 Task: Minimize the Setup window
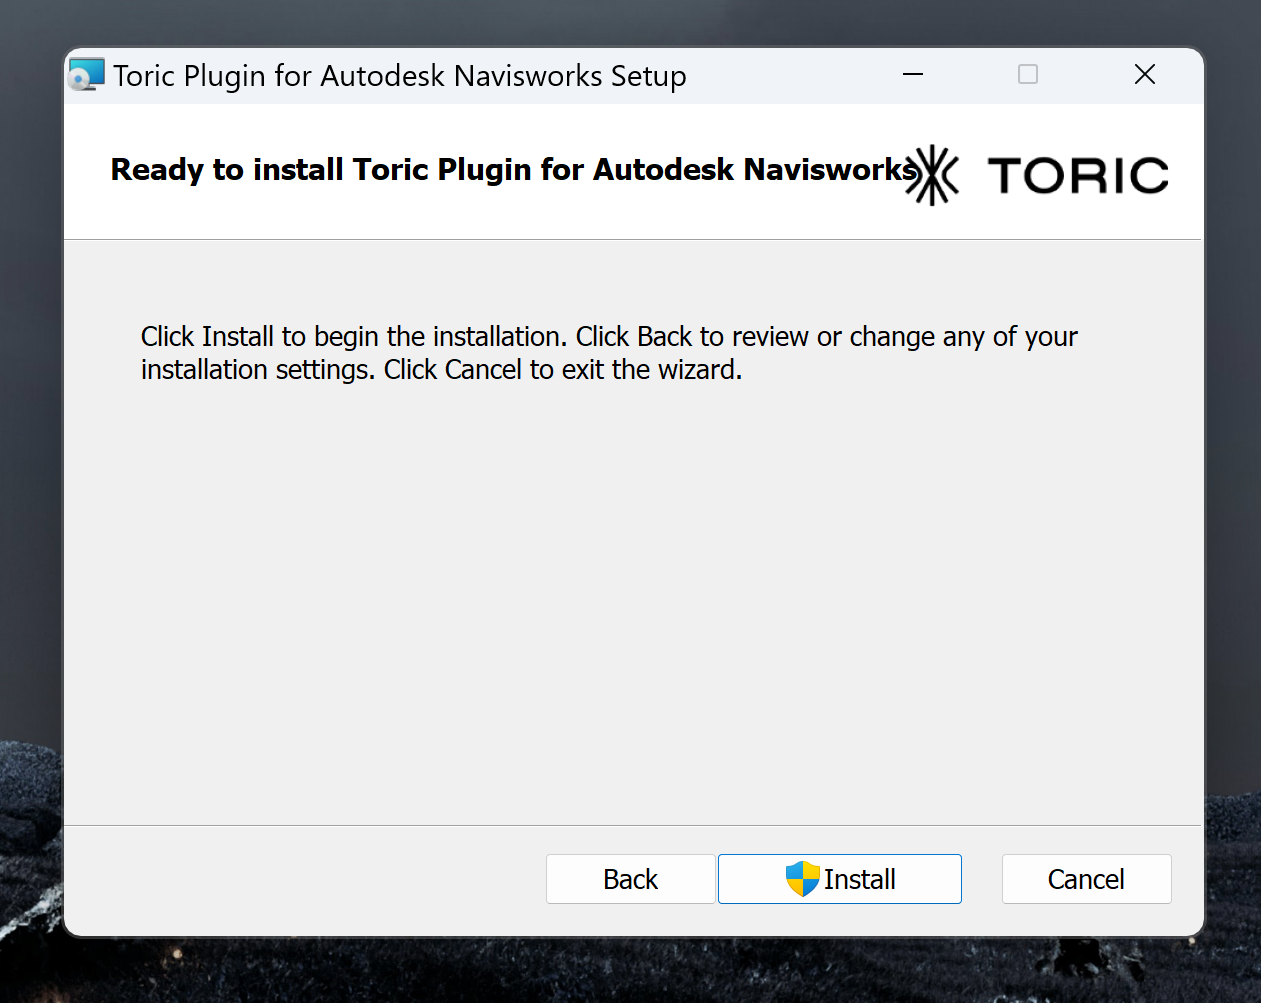tap(913, 74)
